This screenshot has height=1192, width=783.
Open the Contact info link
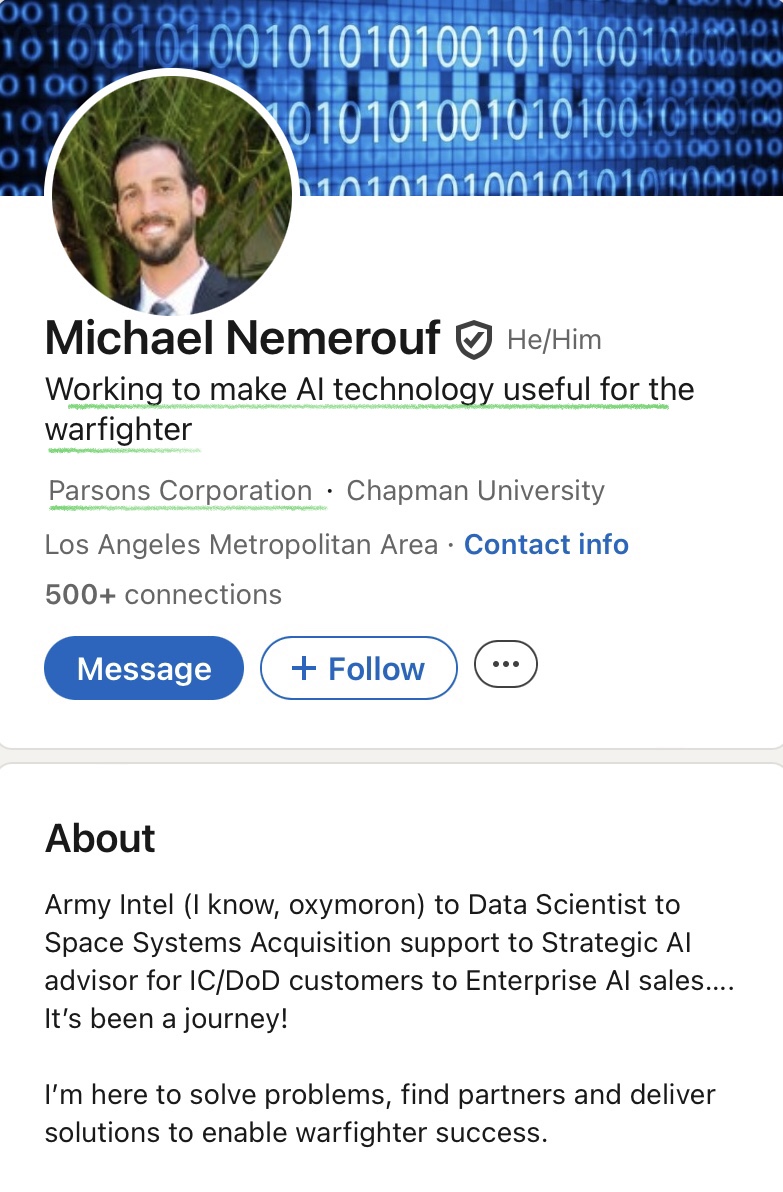pyautogui.click(x=546, y=545)
